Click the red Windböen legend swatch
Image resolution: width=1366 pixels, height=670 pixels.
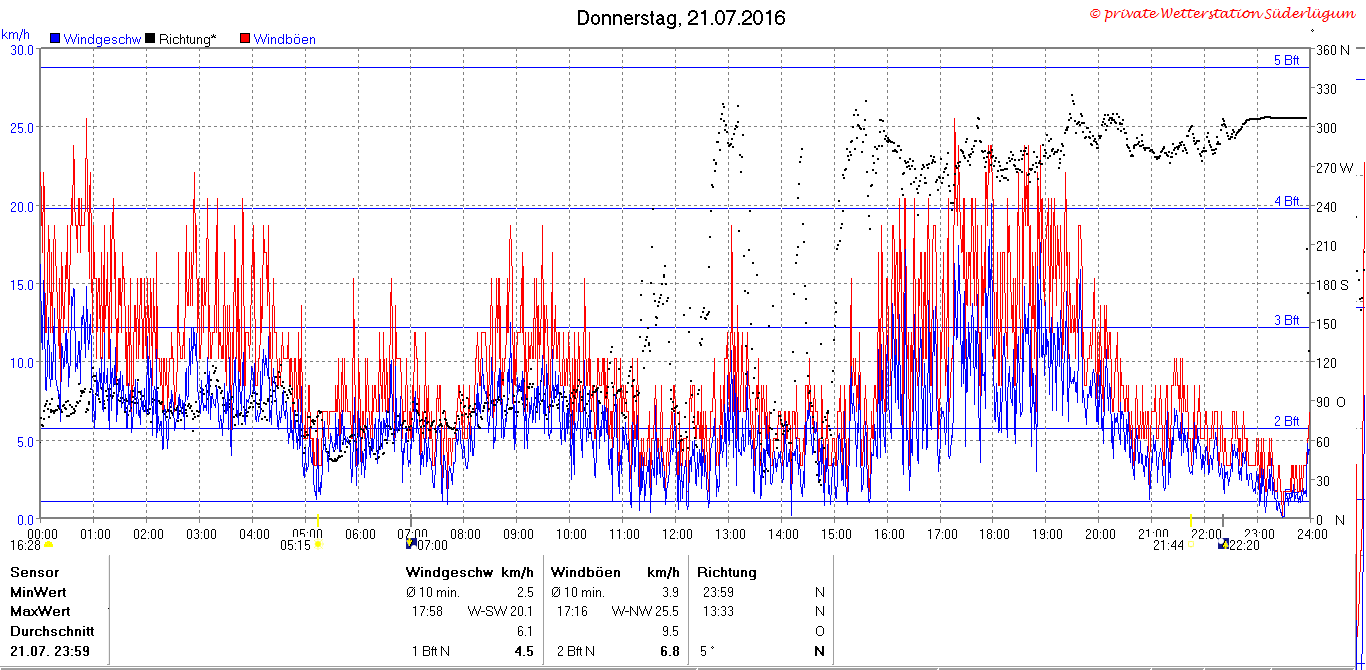(245, 39)
